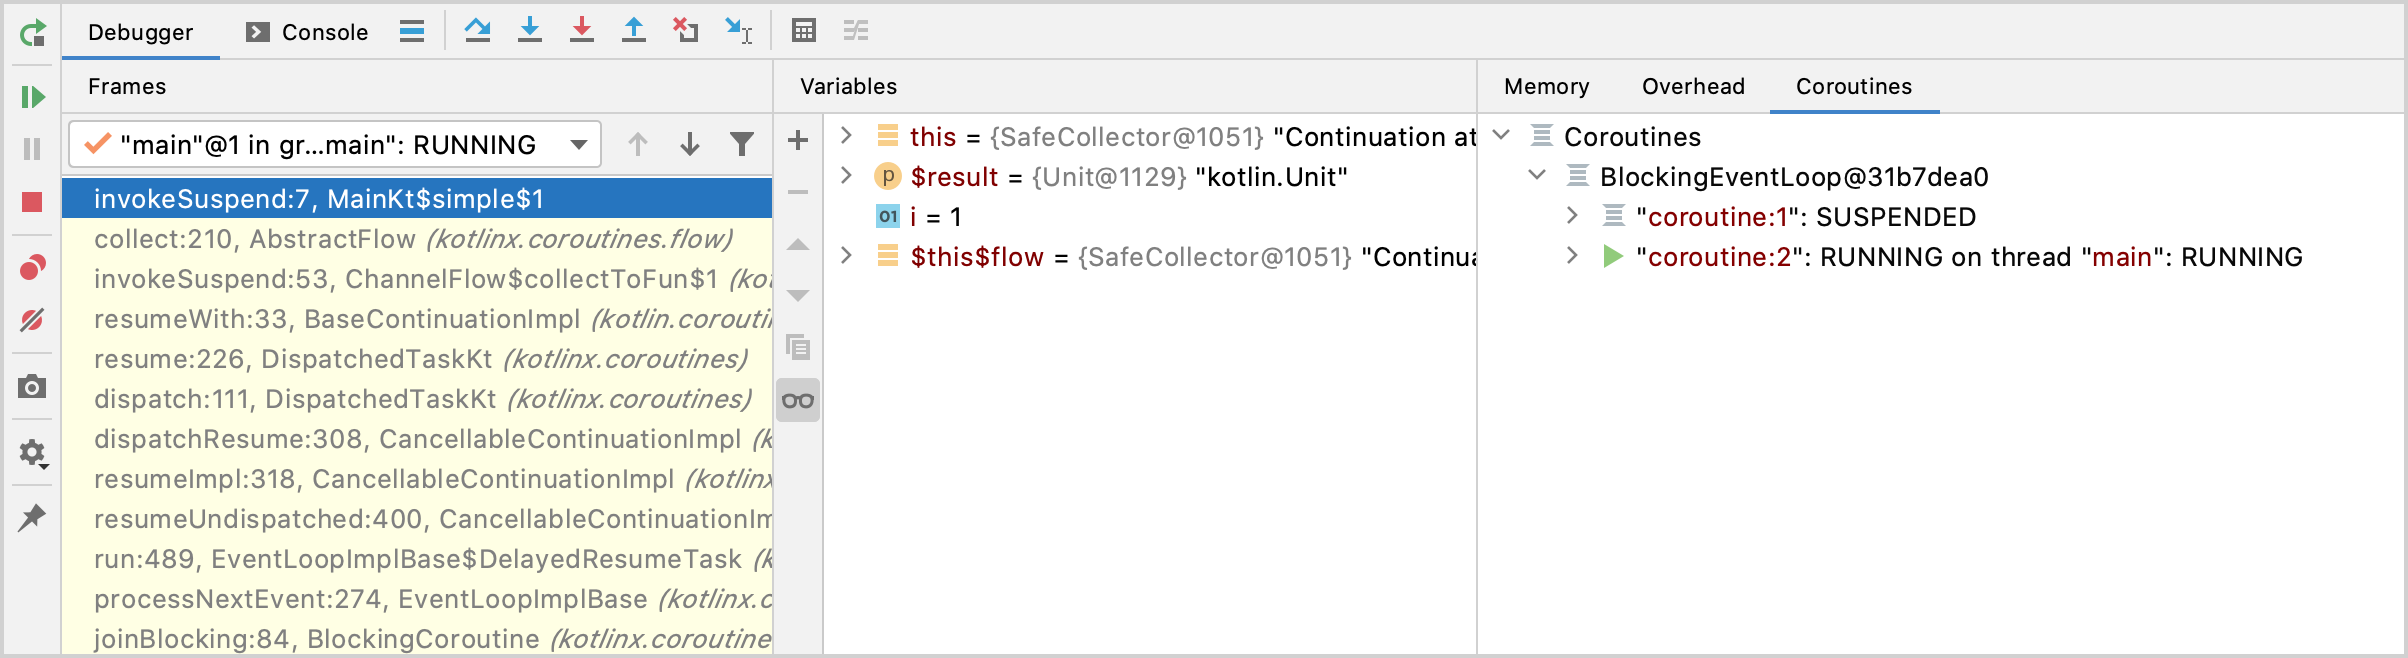Click the Rerun debug session icon
The height and width of the screenshot is (658, 2408).
tap(33, 33)
